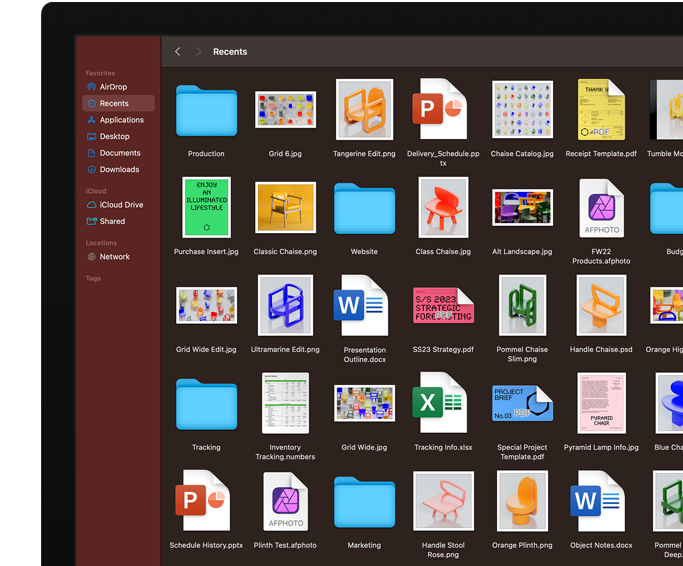
Task: Go to iCloud Drive in sidebar
Action: 121,205
